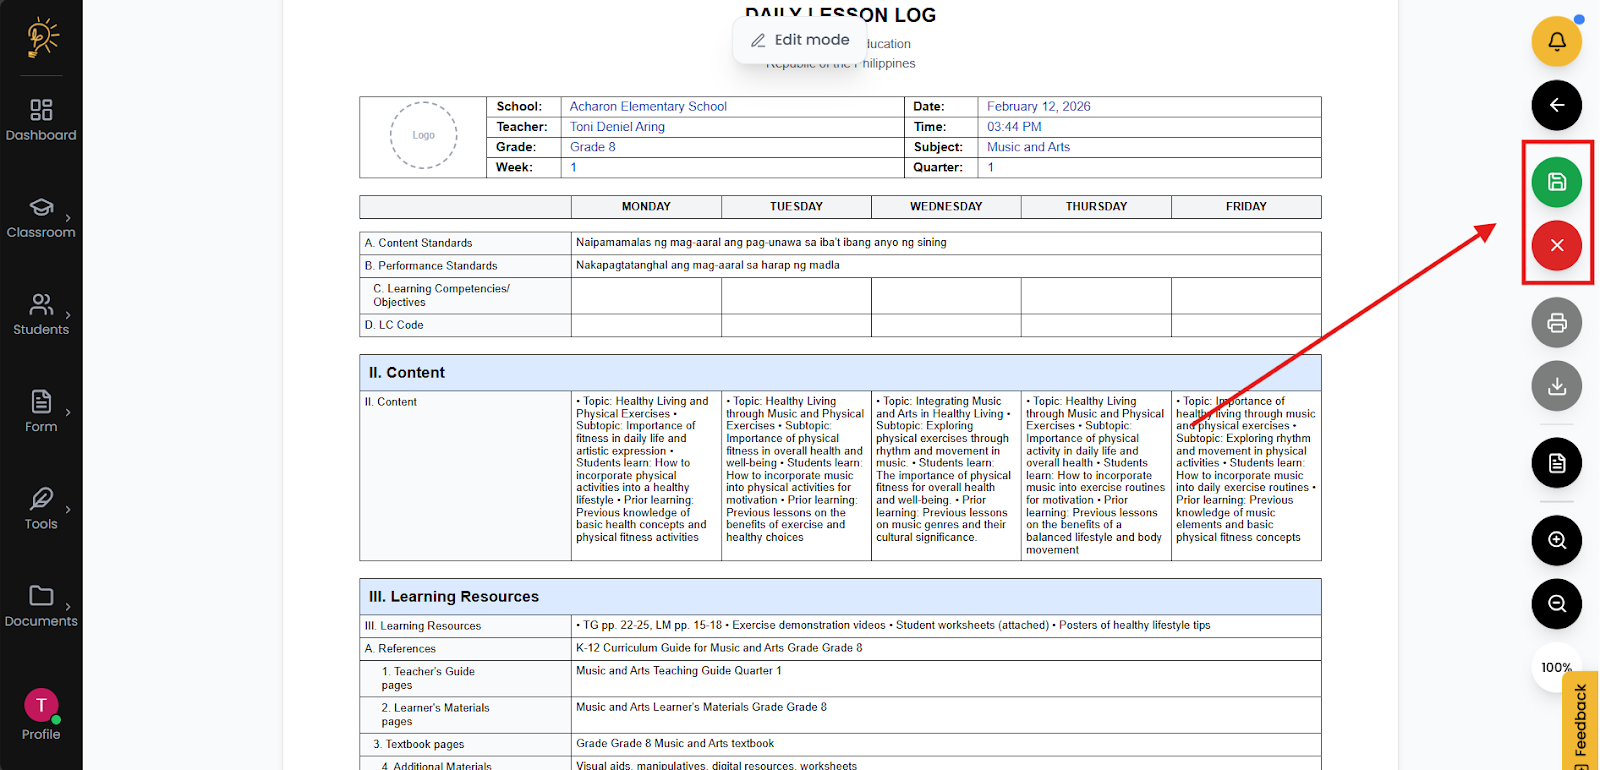Screen dimensions: 1600x770
Task: Click the gray print icon
Action: tap(1556, 323)
